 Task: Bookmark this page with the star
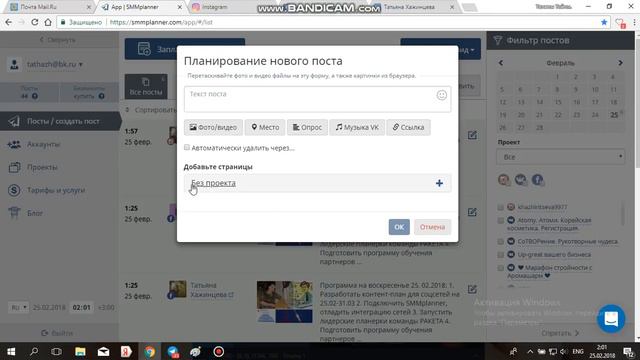pos(604,22)
